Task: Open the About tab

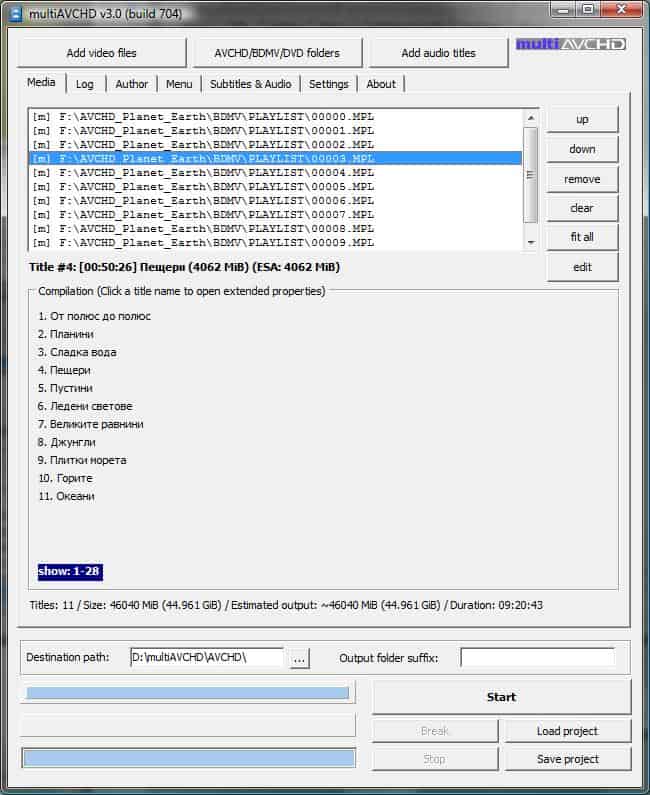Action: click(381, 84)
